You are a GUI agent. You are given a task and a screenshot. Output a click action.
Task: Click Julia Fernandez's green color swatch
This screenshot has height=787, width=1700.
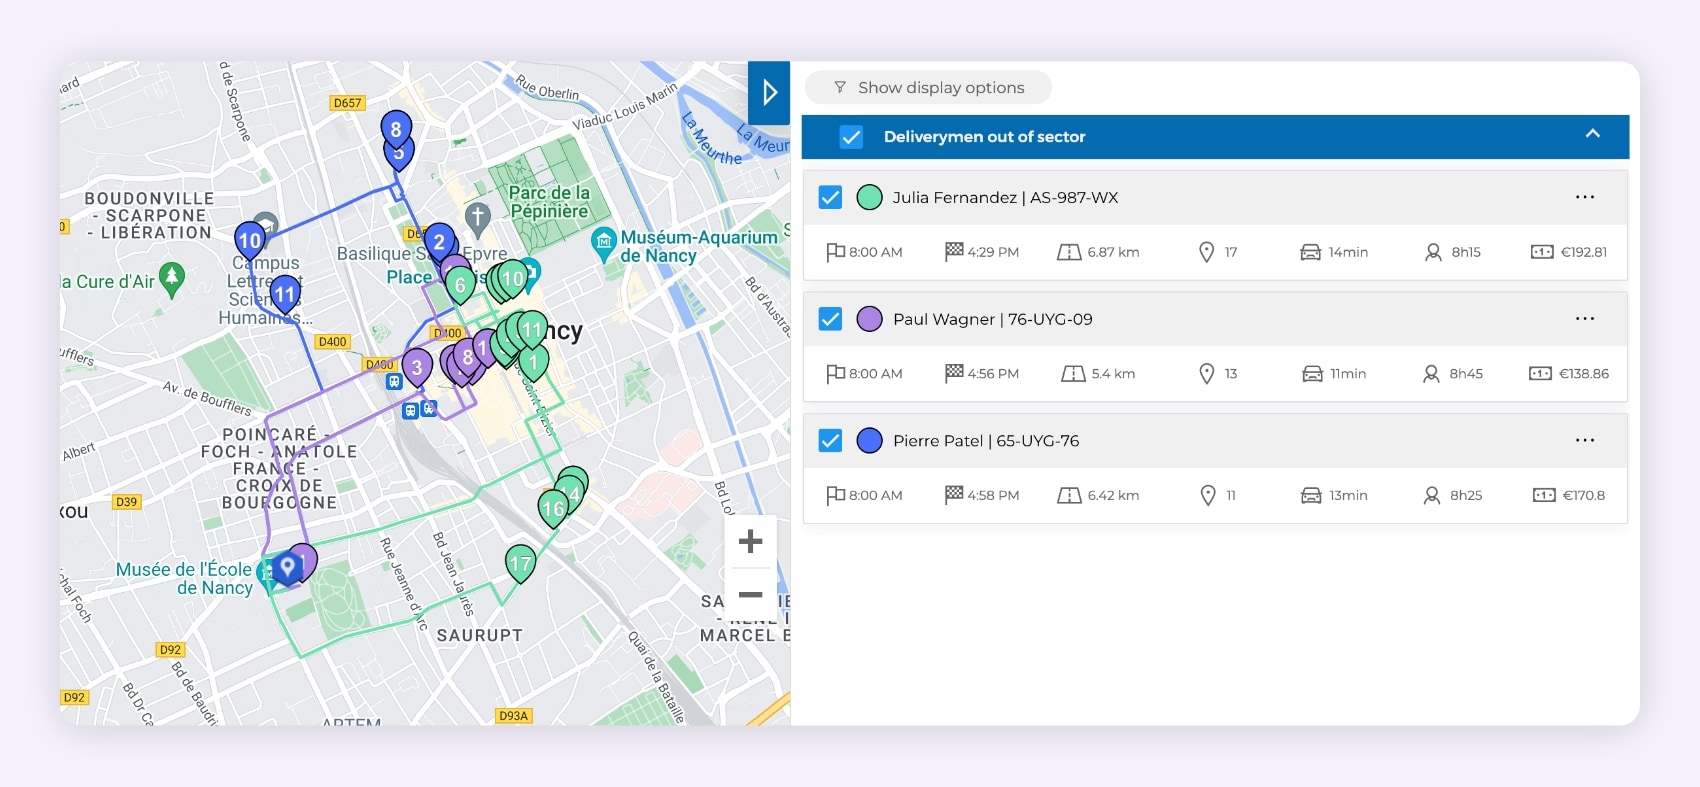(869, 197)
